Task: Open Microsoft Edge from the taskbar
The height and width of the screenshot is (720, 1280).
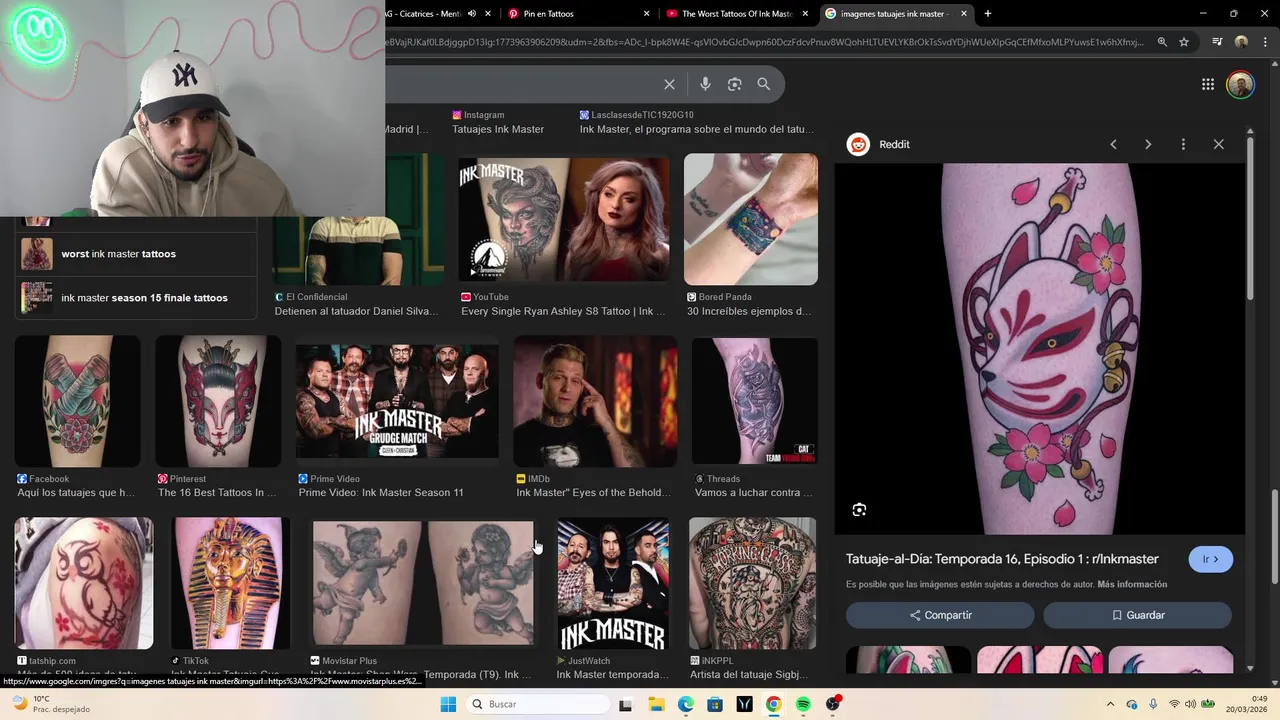Action: click(x=685, y=704)
